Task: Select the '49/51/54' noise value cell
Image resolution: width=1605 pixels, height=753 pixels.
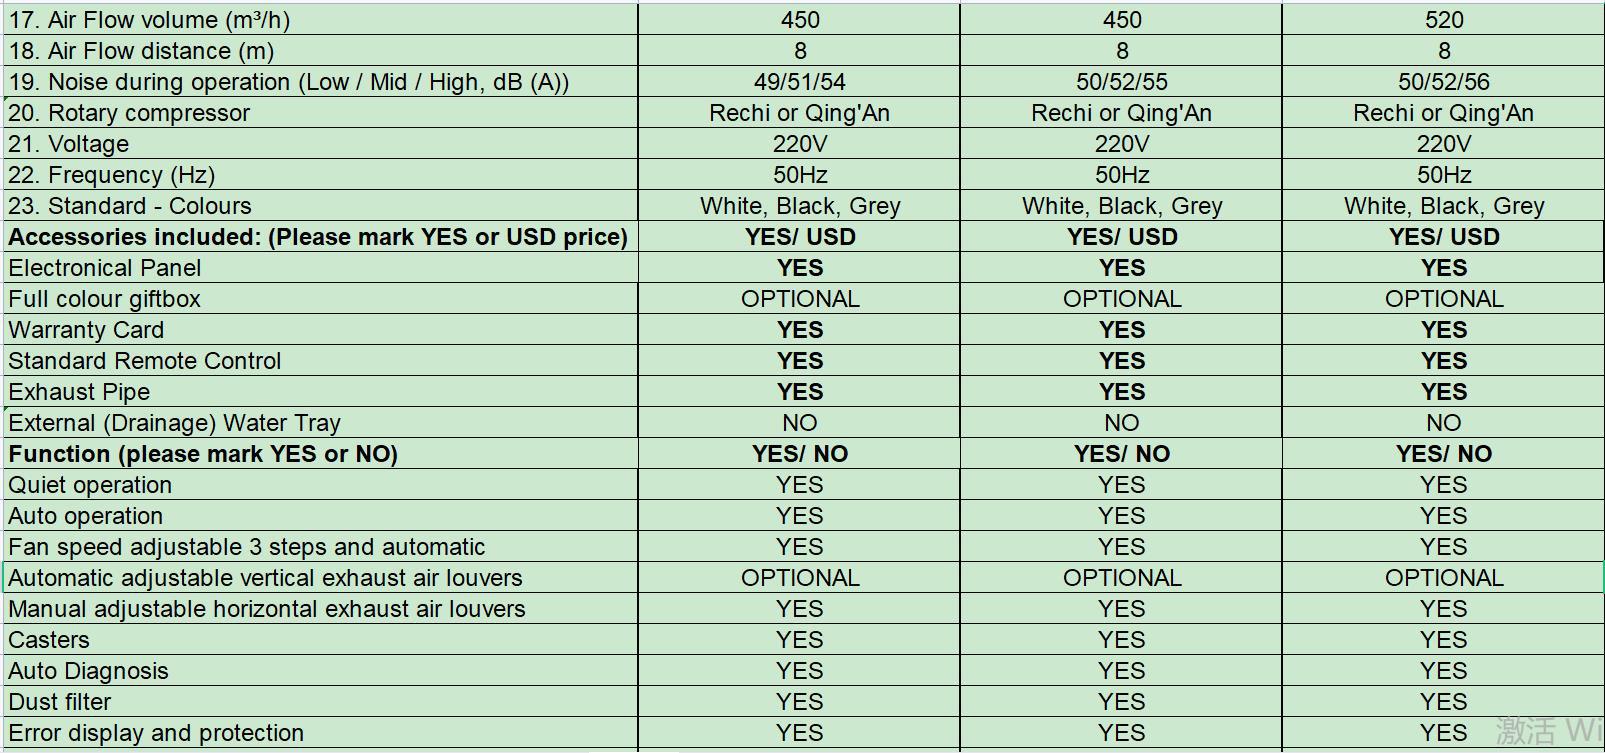Action: (800, 82)
